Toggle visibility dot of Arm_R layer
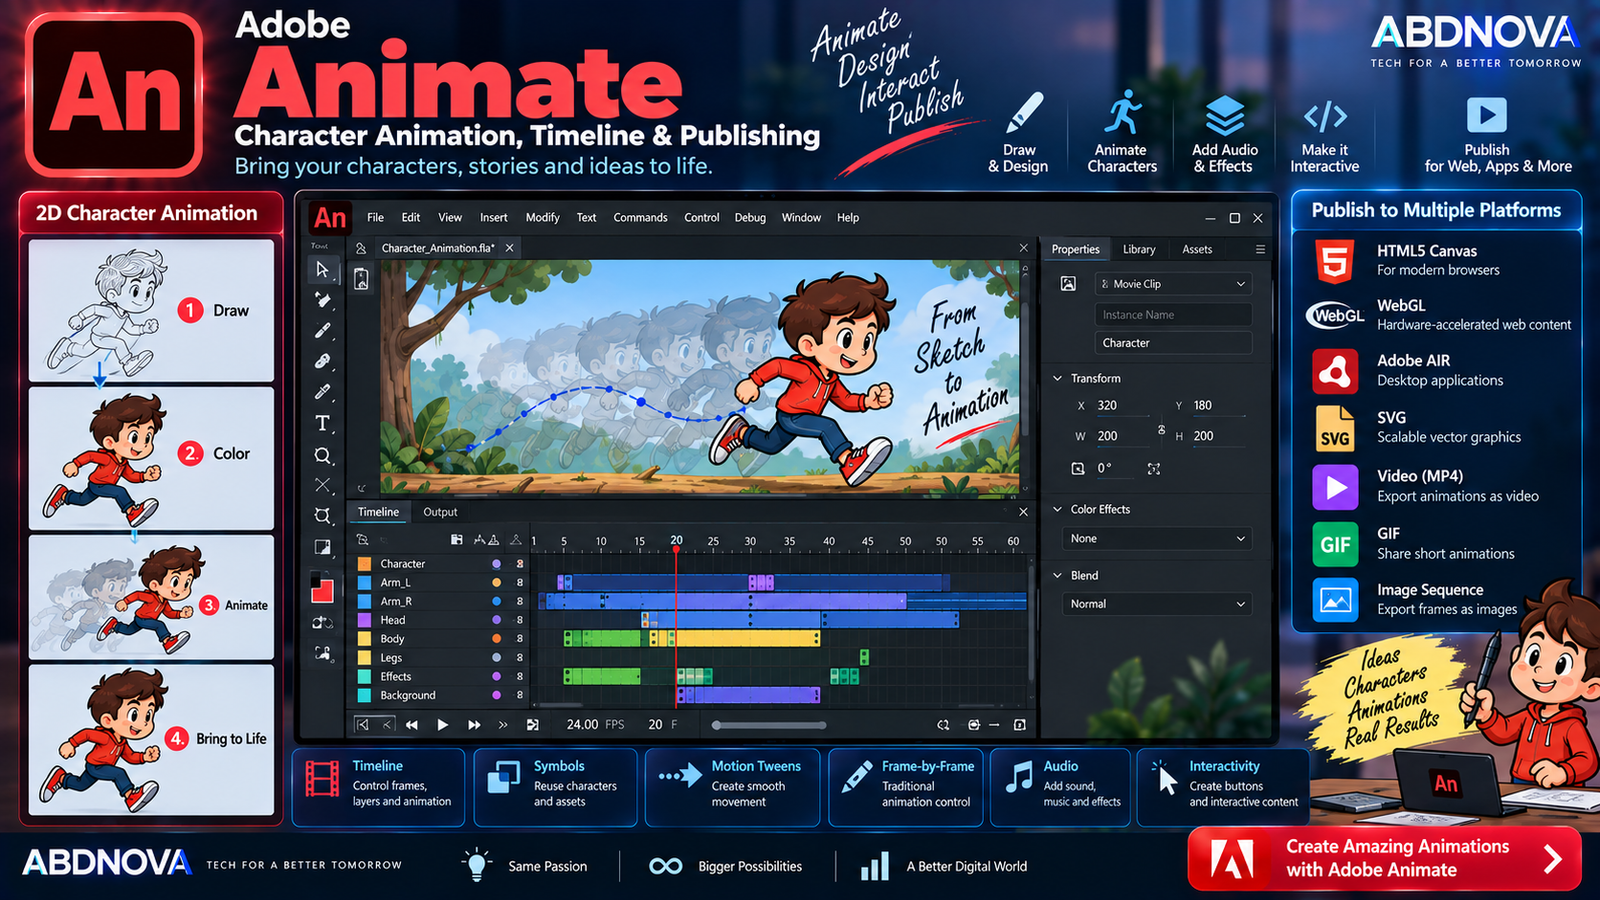 (496, 601)
